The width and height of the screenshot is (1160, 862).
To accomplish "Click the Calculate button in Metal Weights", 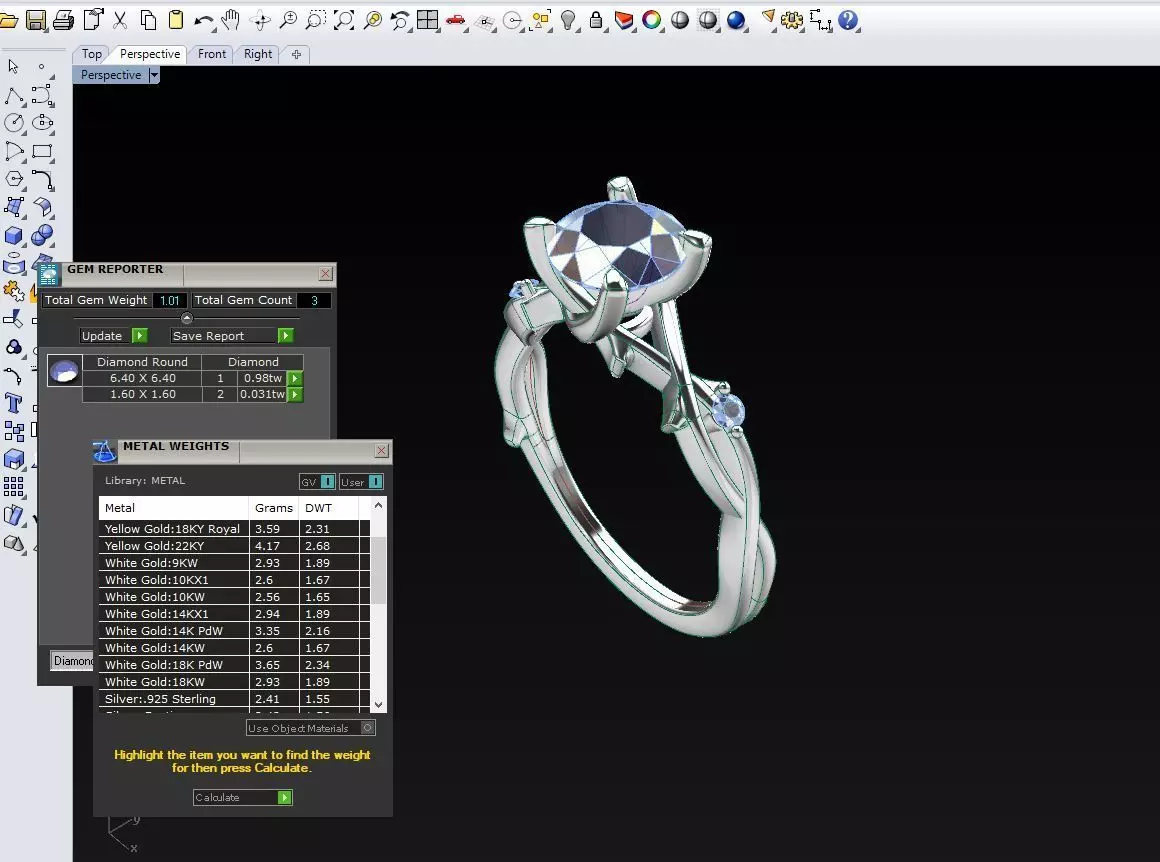I will (243, 797).
